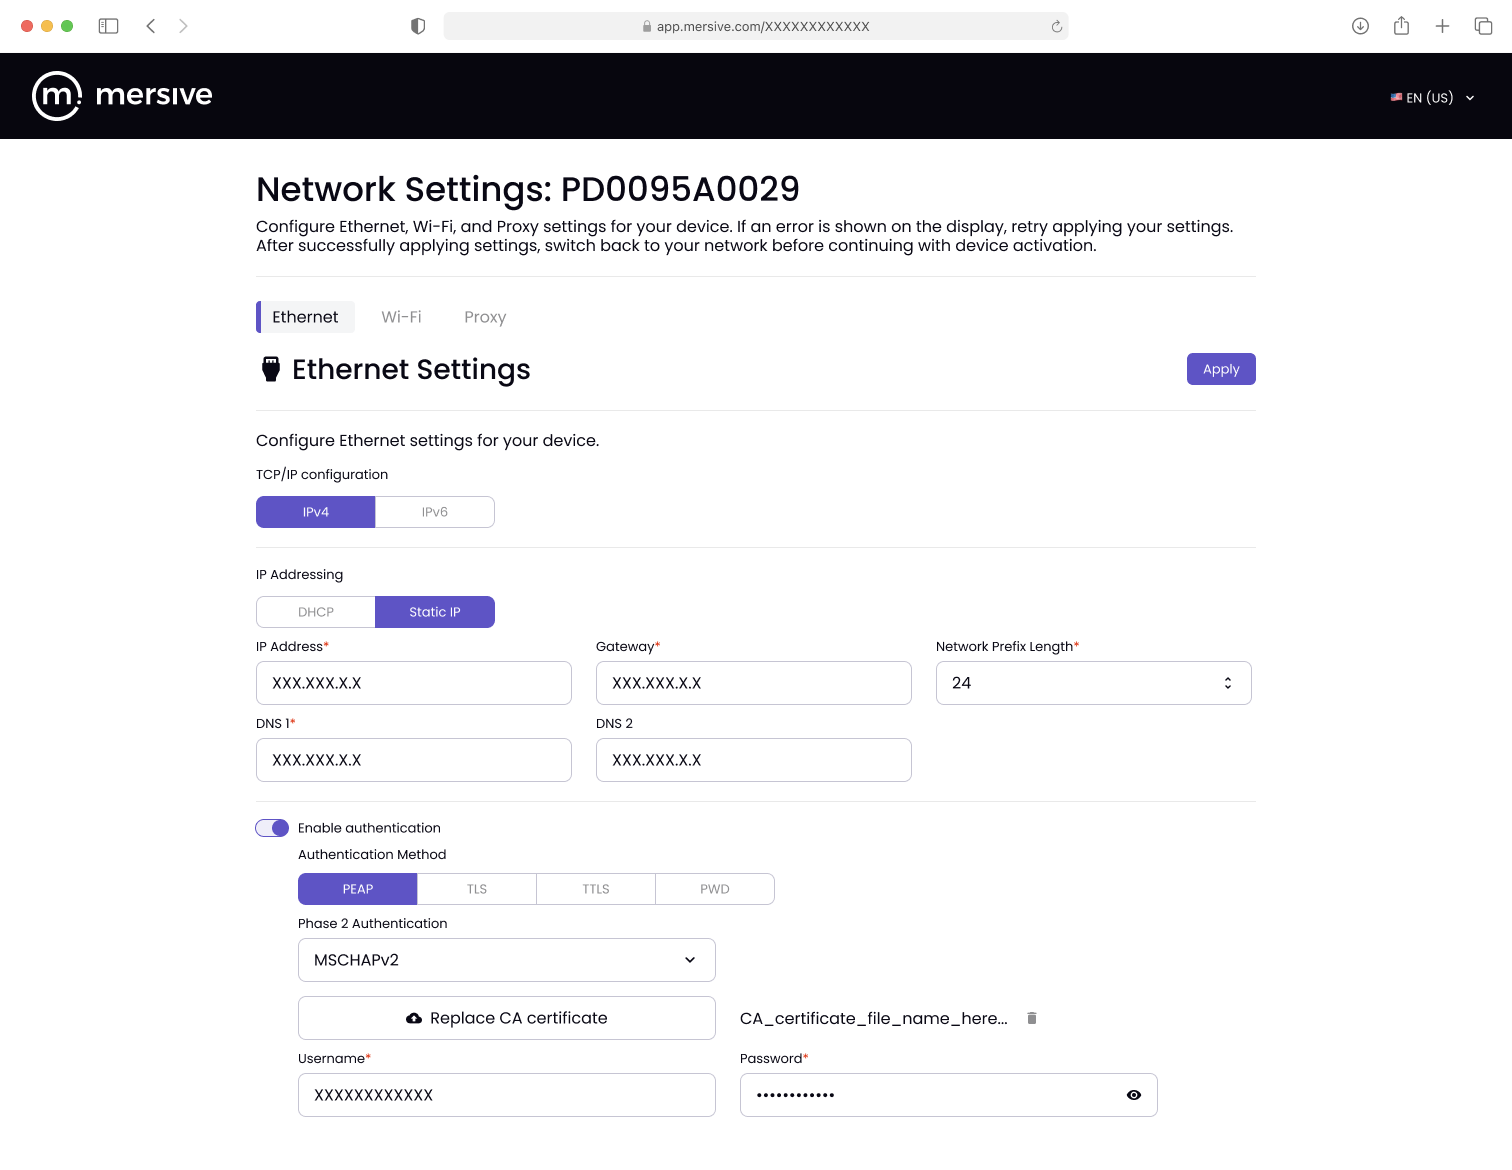Switch to the Wi-Fi tab
1512x1170 pixels.
401,317
